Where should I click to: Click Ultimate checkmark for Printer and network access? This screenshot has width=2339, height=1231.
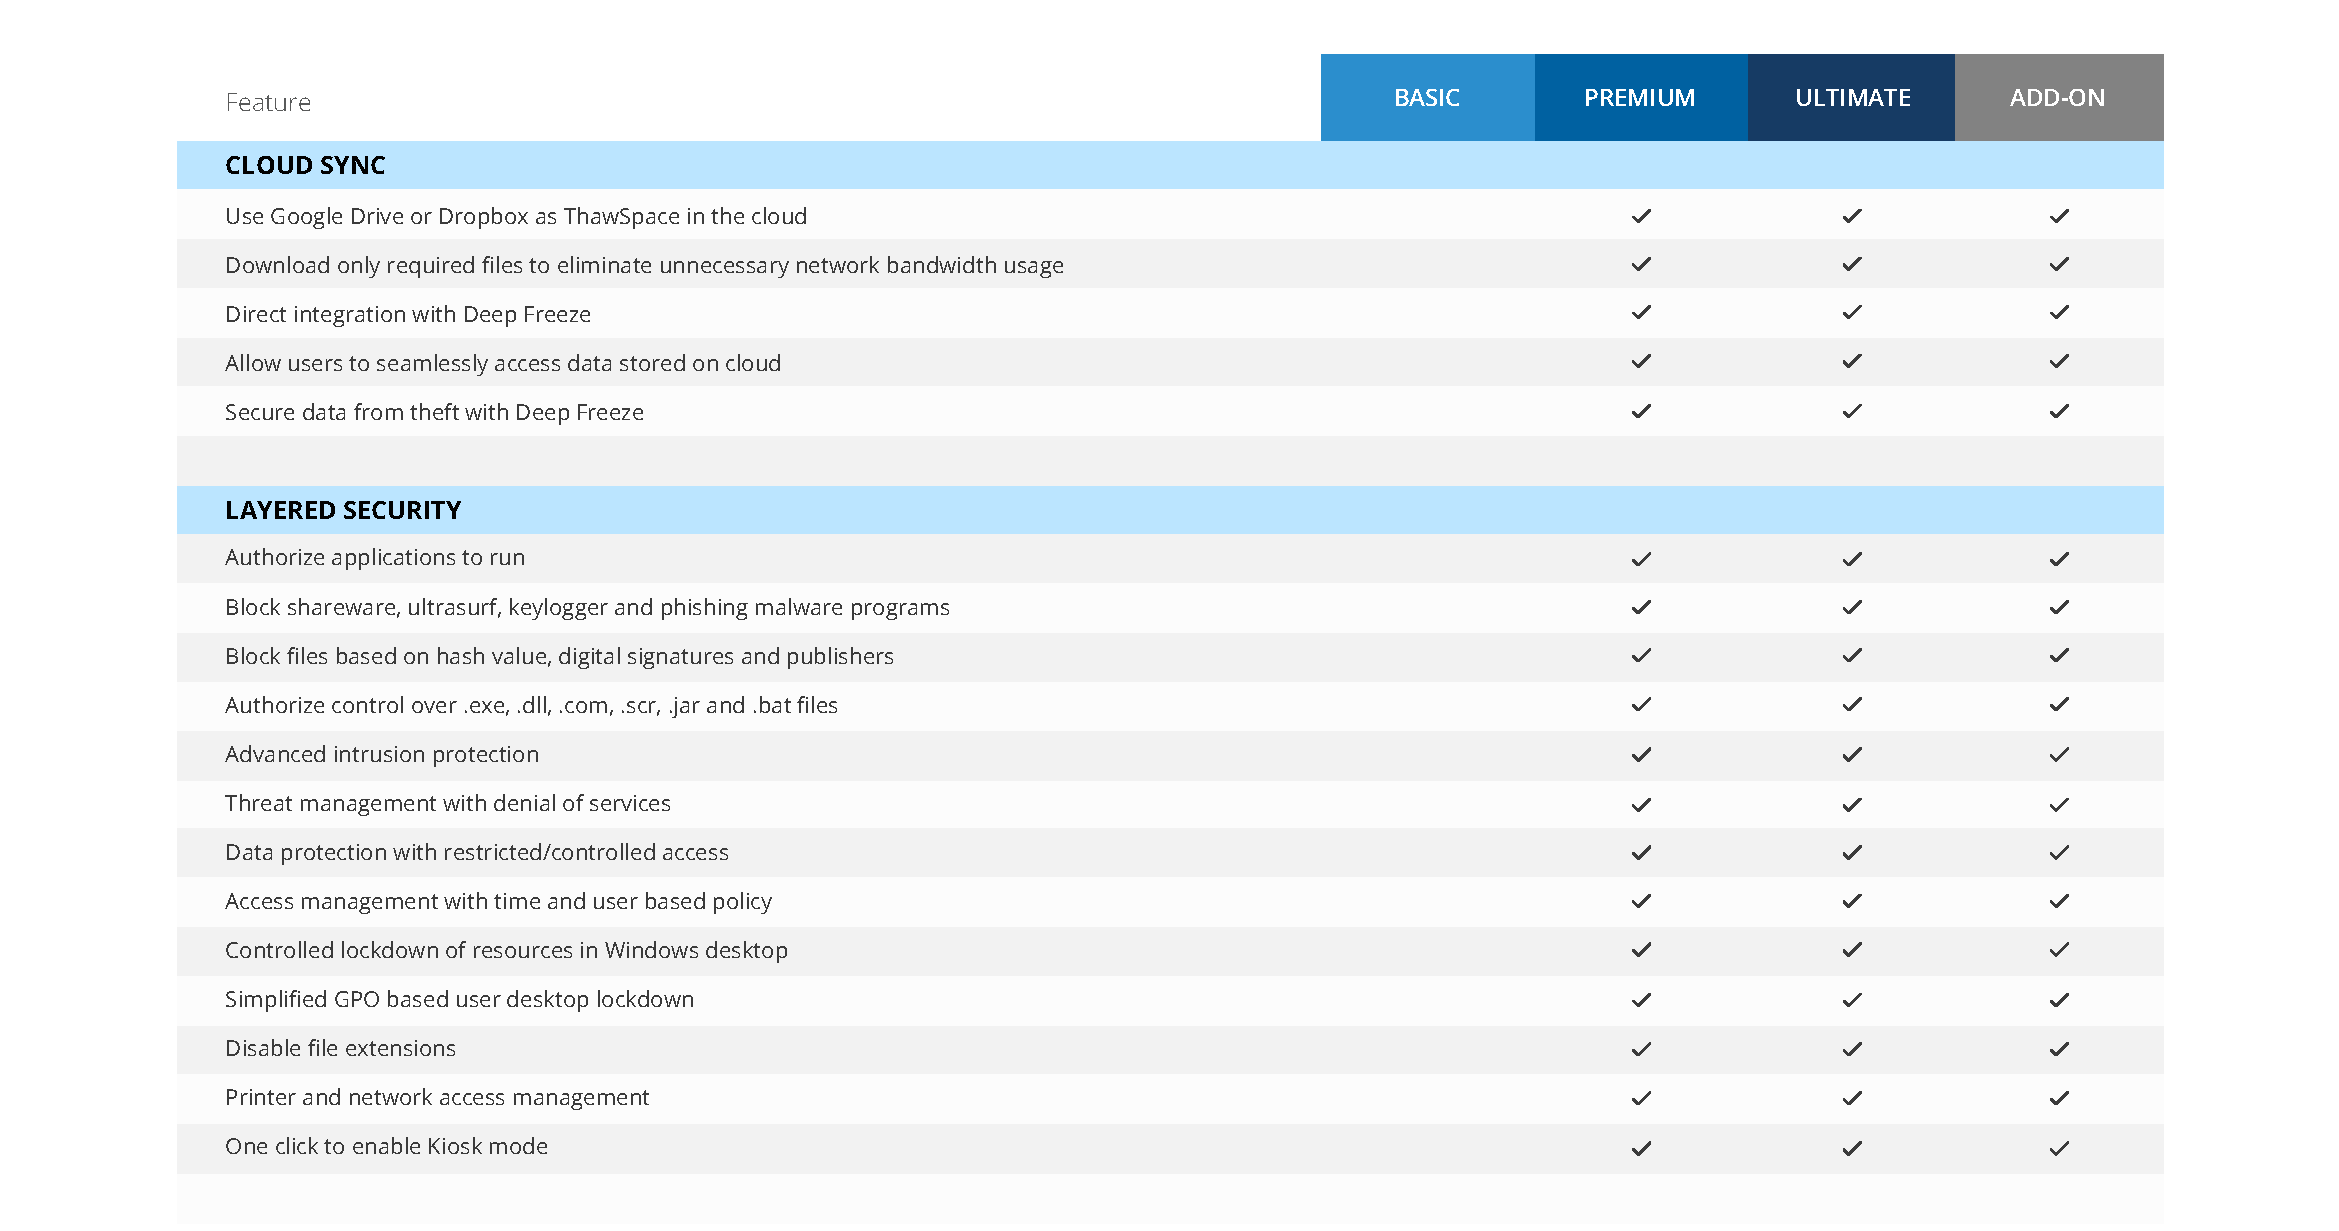point(1852,1098)
